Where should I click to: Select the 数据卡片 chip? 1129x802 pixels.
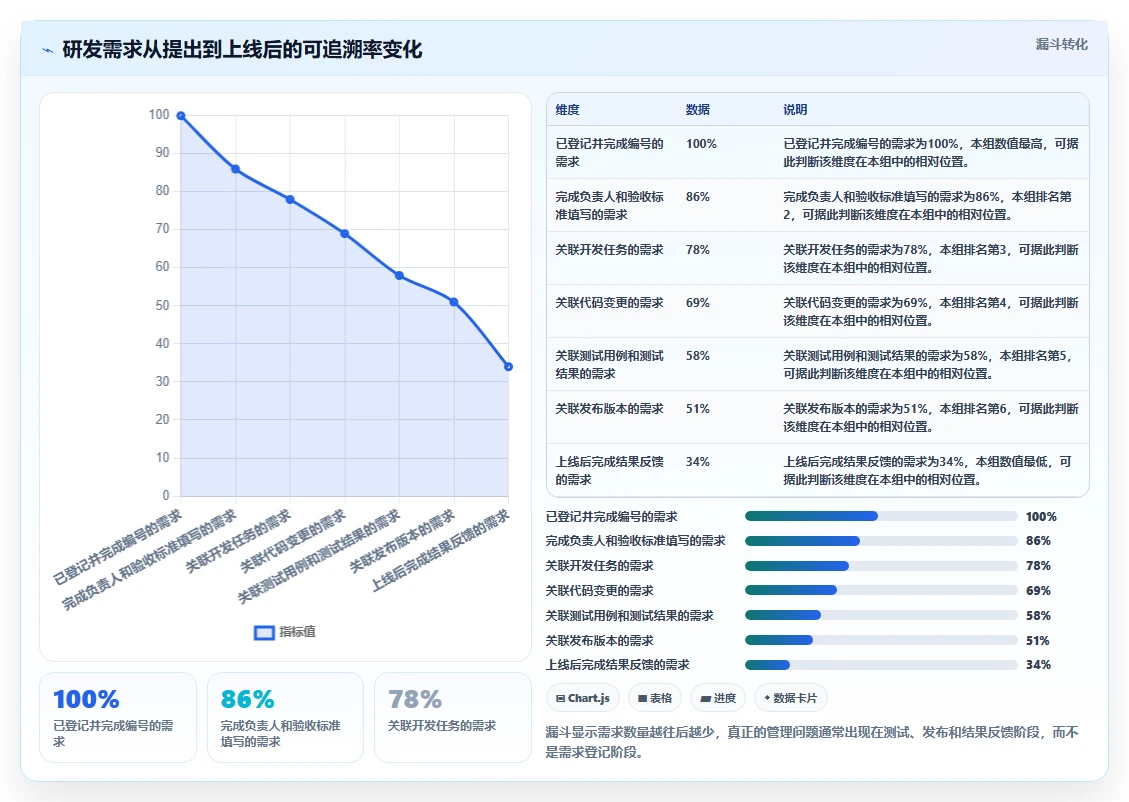coord(791,698)
